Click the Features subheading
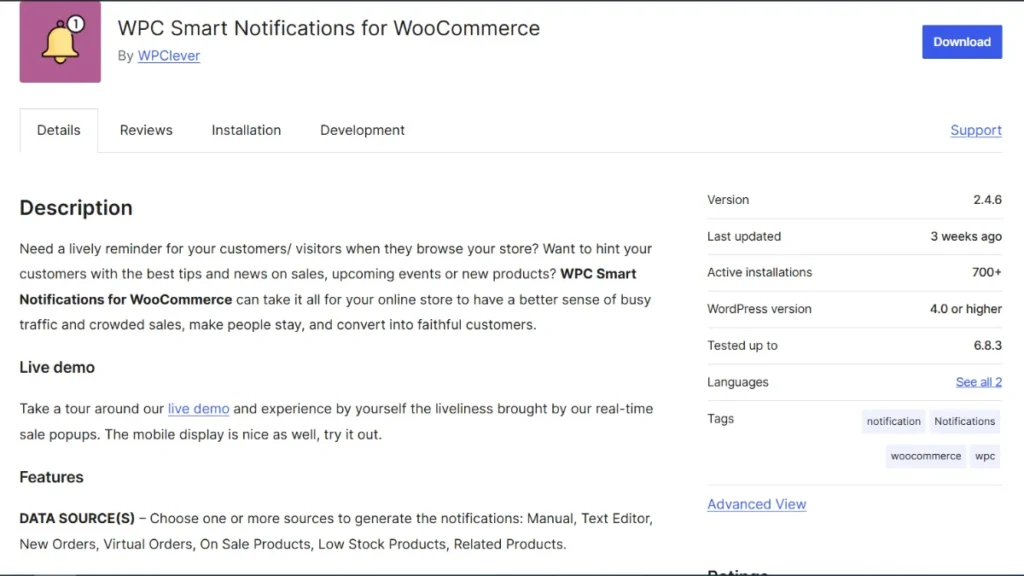This screenshot has height=576, width=1024. click(x=51, y=477)
